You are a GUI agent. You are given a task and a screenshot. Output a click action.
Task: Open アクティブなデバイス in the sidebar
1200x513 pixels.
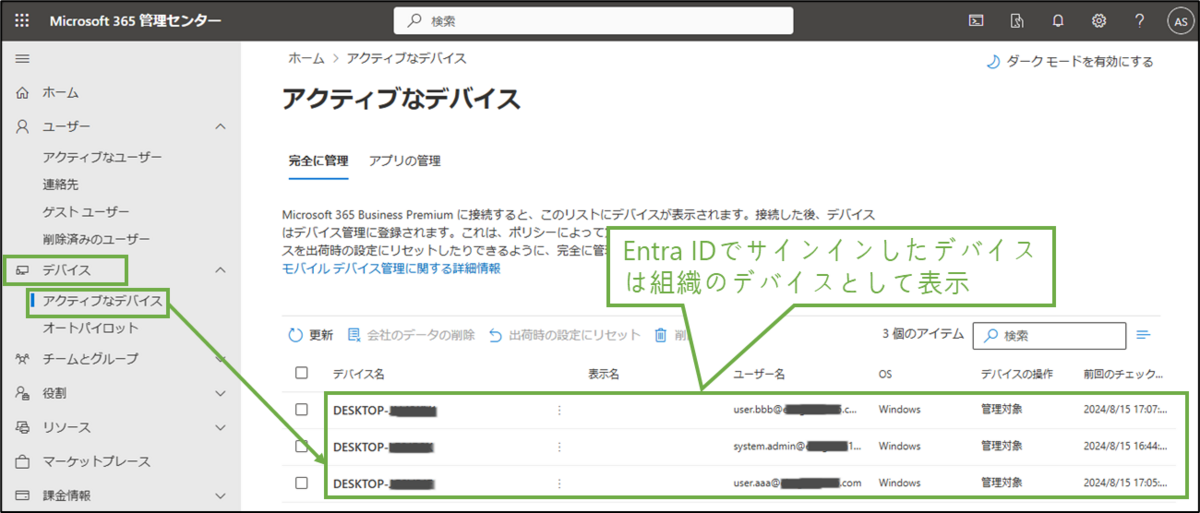click(x=102, y=298)
